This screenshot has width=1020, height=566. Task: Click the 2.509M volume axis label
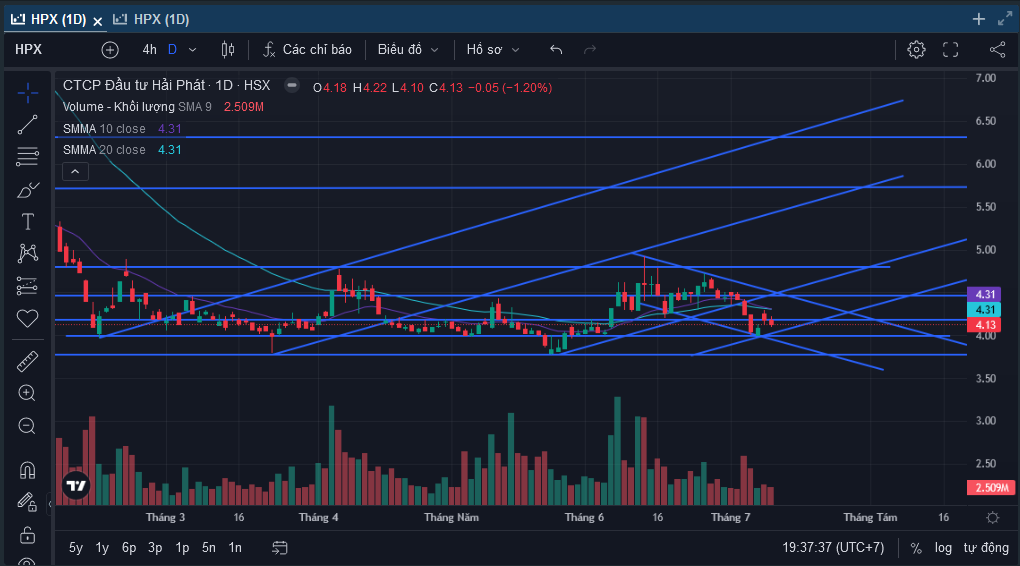click(991, 487)
